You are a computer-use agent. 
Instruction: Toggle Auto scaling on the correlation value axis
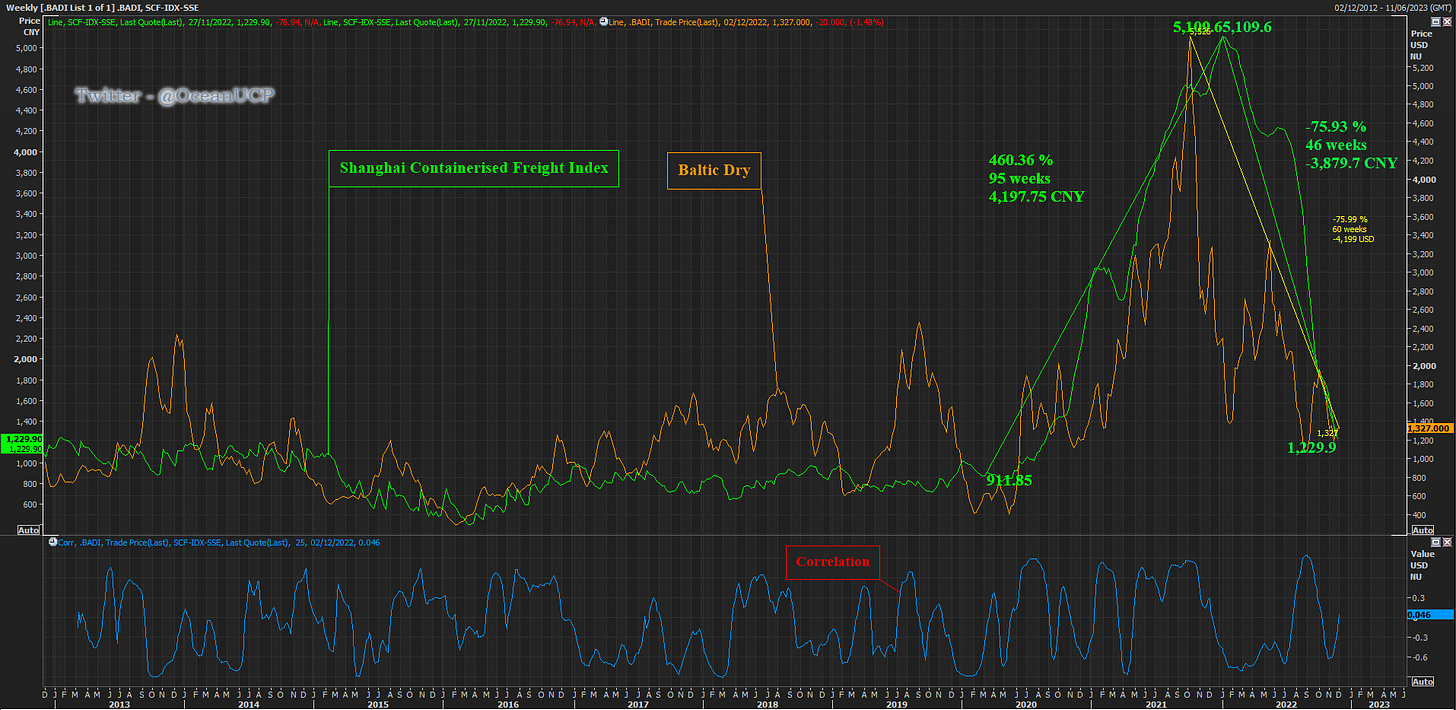[x=1421, y=682]
